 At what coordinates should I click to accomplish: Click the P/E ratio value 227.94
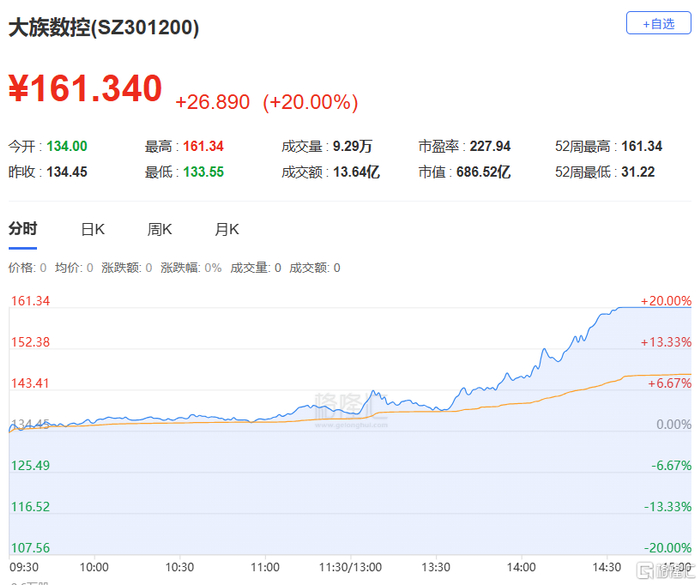[x=490, y=146]
